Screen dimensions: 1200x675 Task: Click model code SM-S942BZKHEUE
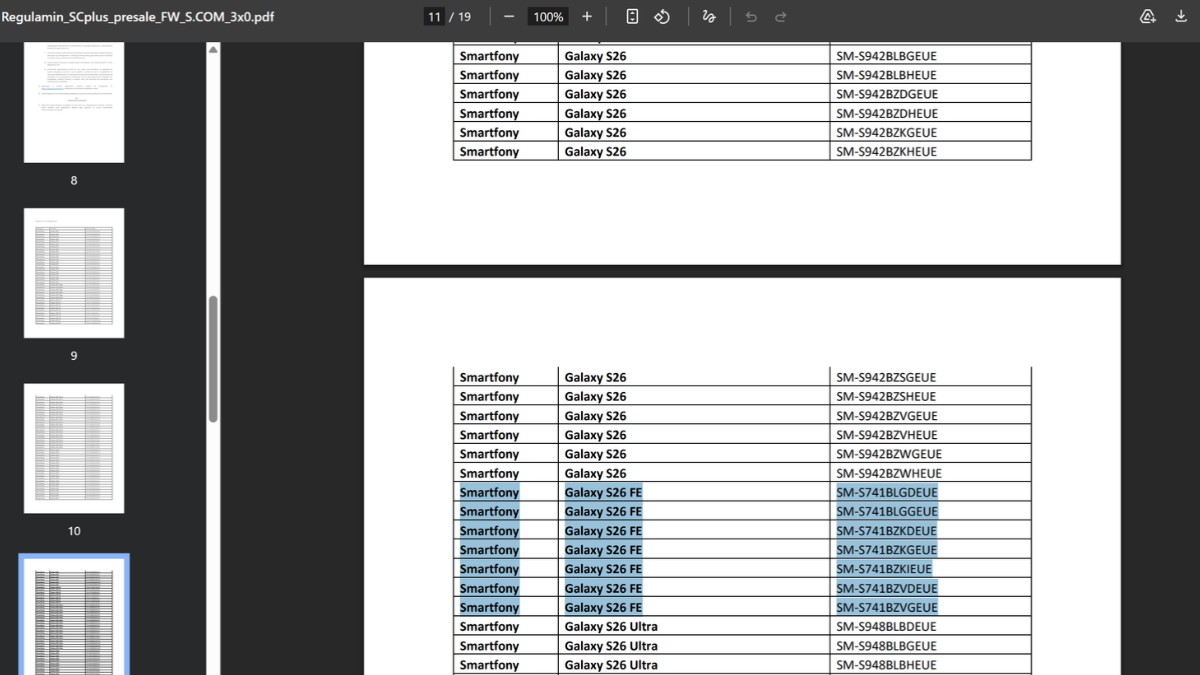coord(886,151)
